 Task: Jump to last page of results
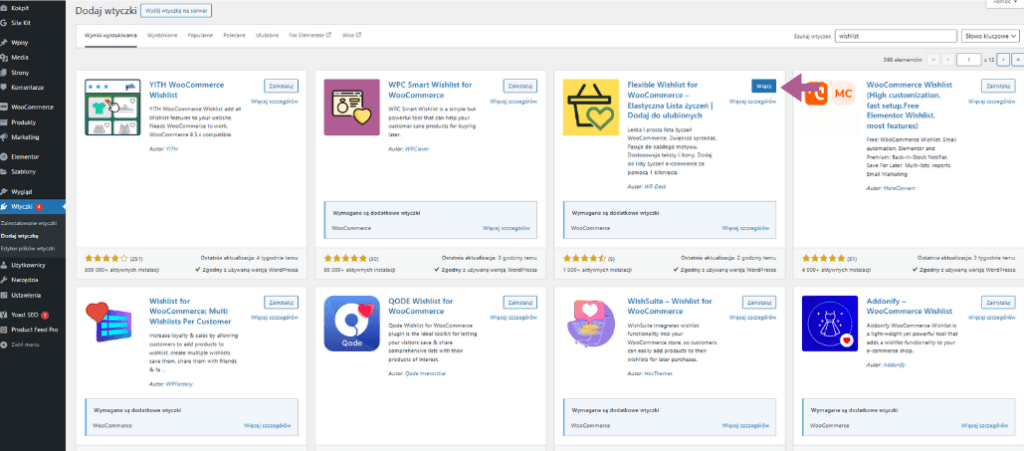1017,60
